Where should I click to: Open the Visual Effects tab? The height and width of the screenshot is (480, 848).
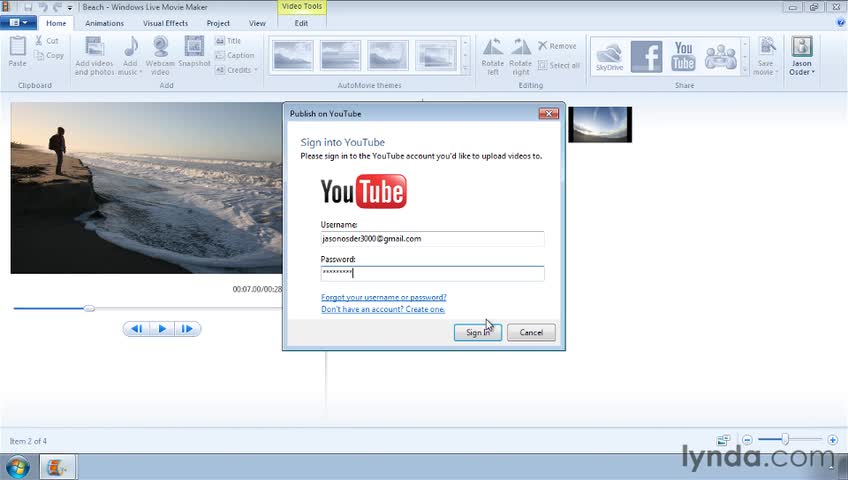point(165,23)
